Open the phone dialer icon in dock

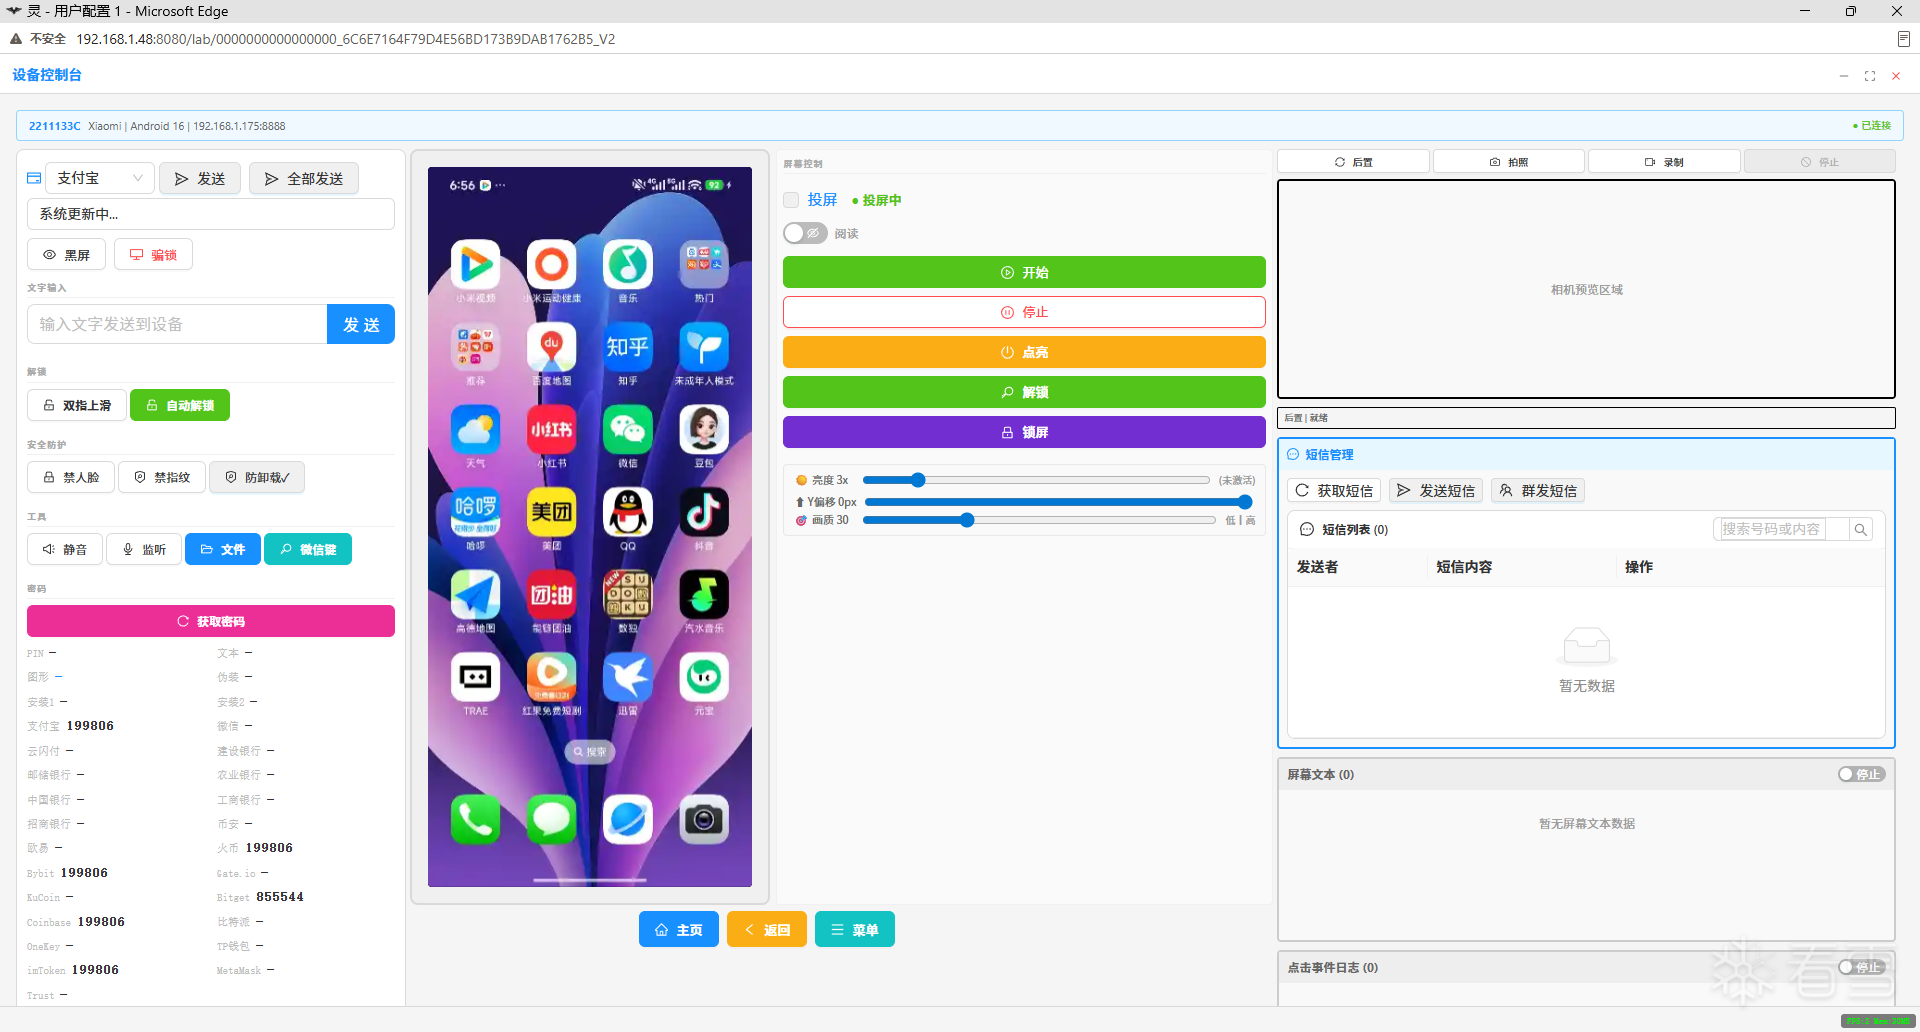coord(476,819)
